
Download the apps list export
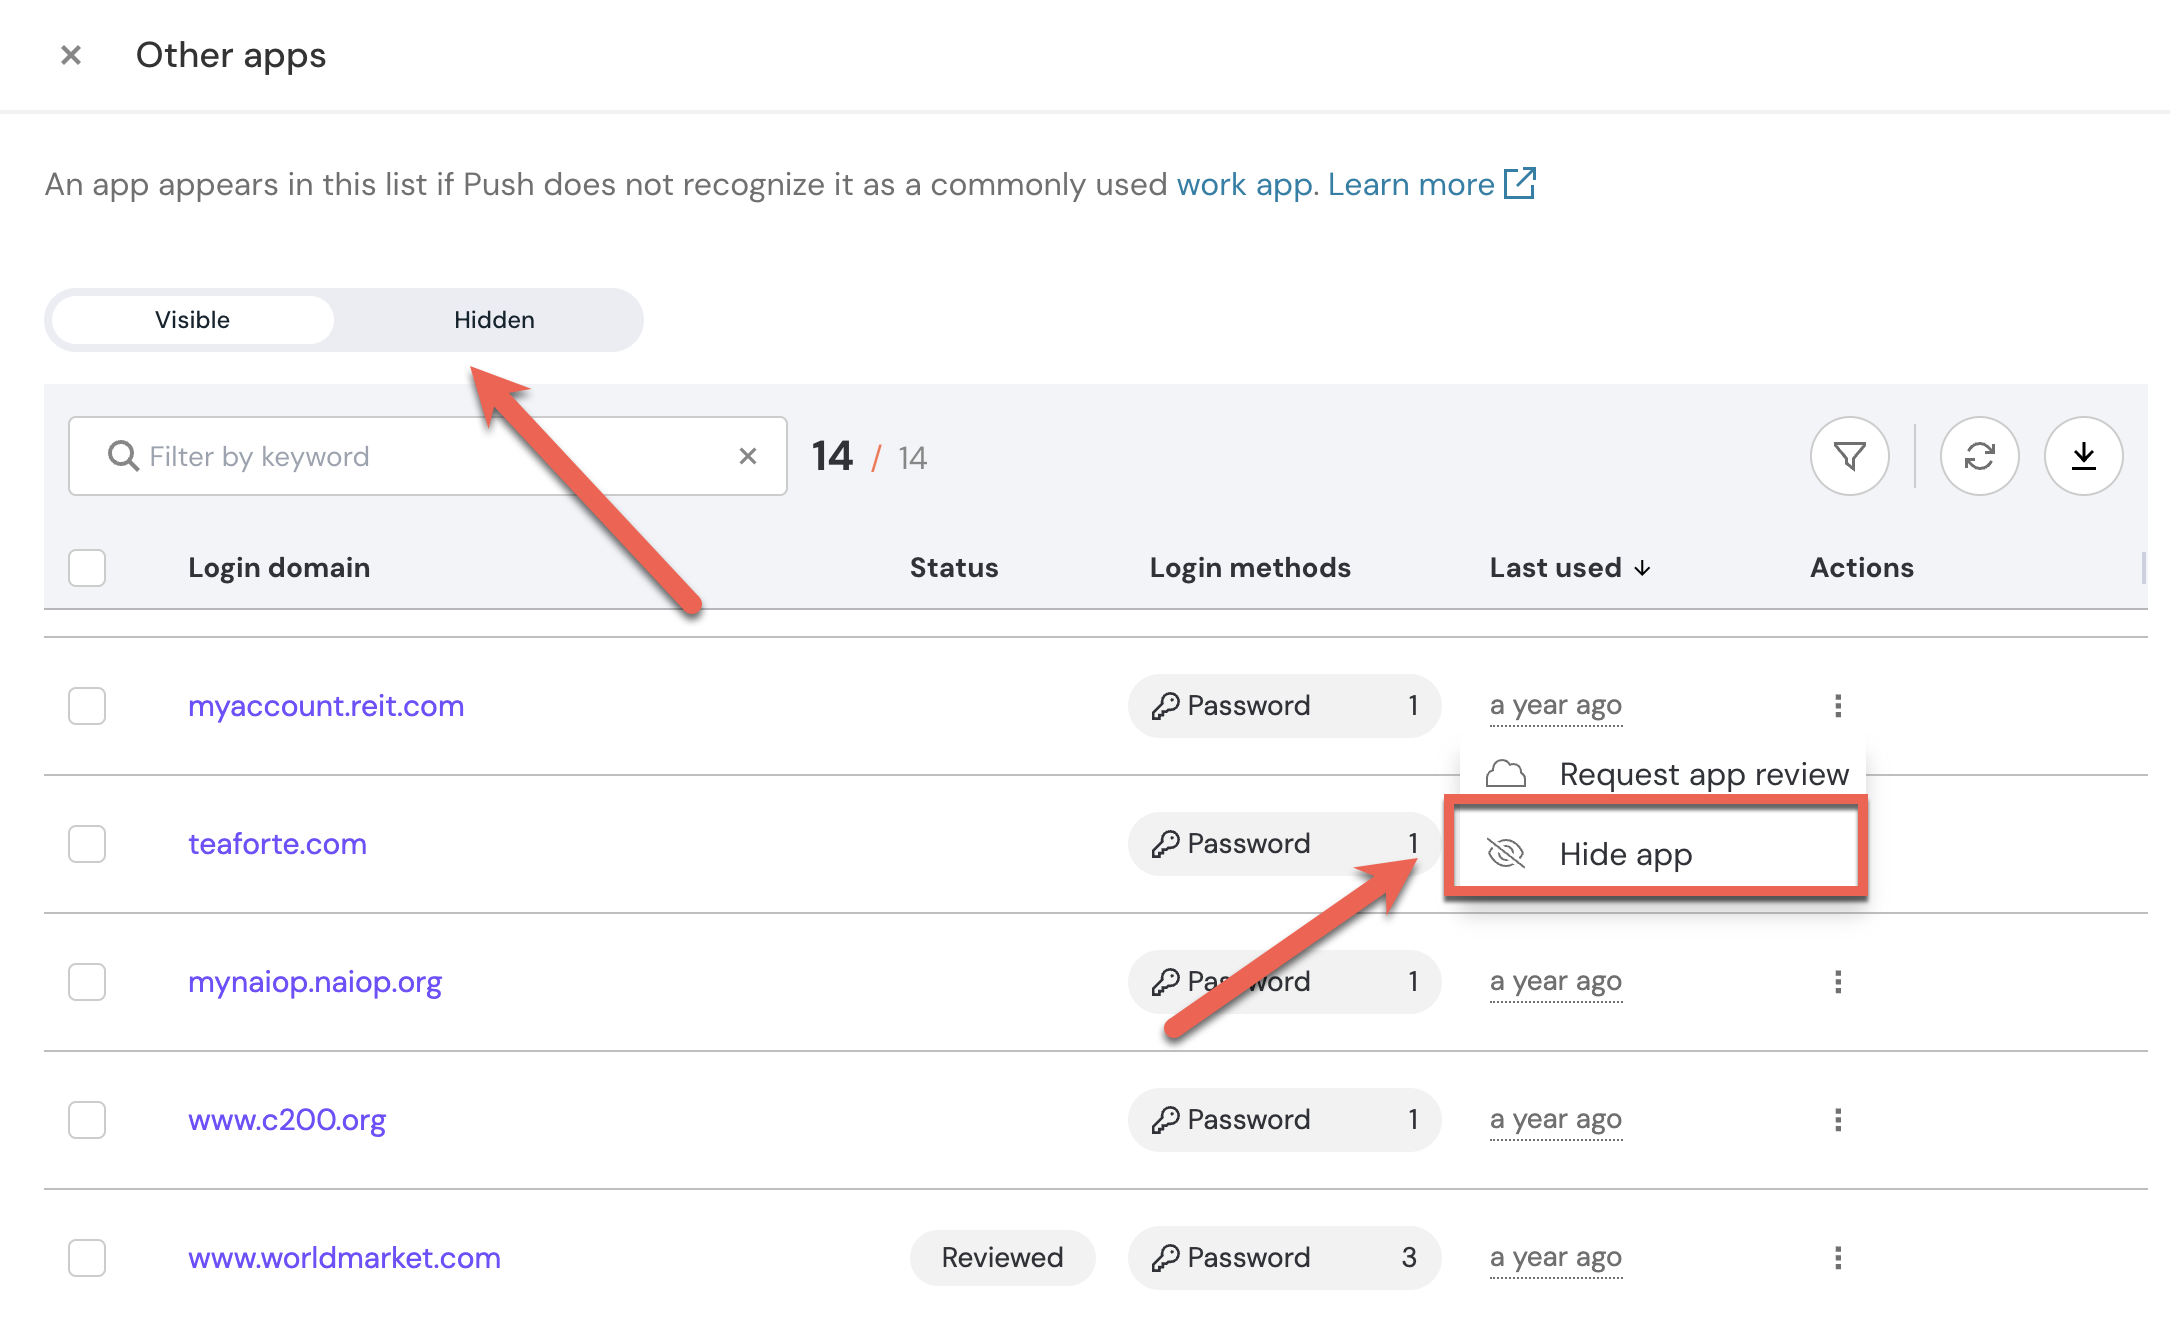(2084, 456)
